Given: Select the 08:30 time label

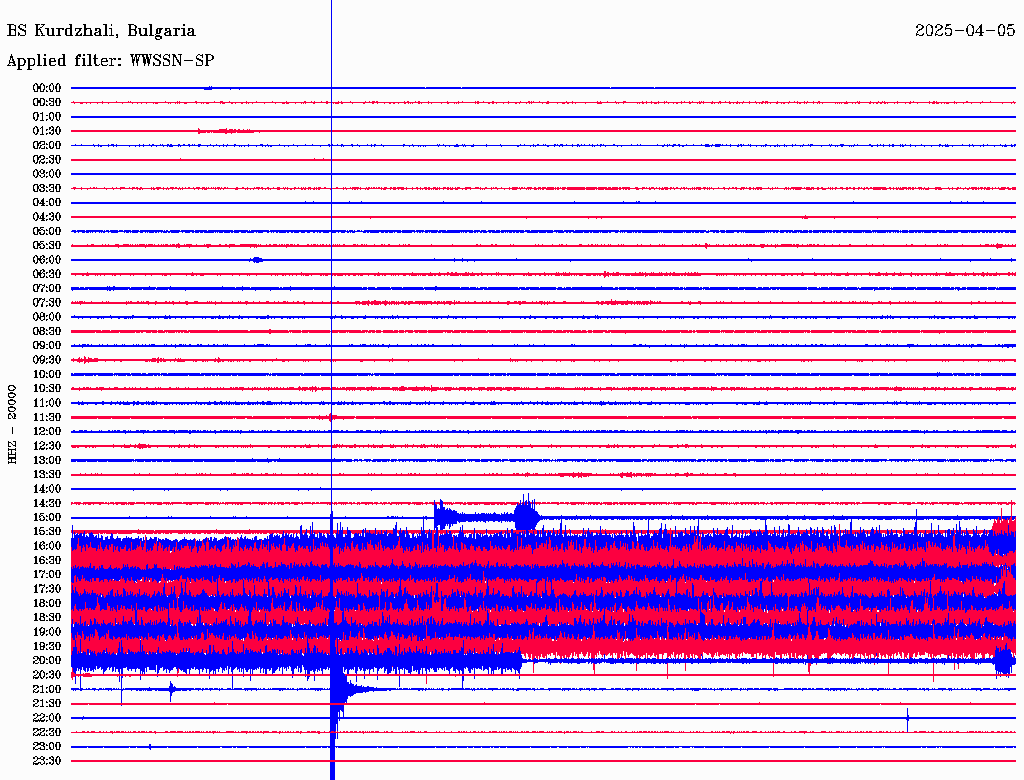Looking at the screenshot, I should tap(47, 332).
